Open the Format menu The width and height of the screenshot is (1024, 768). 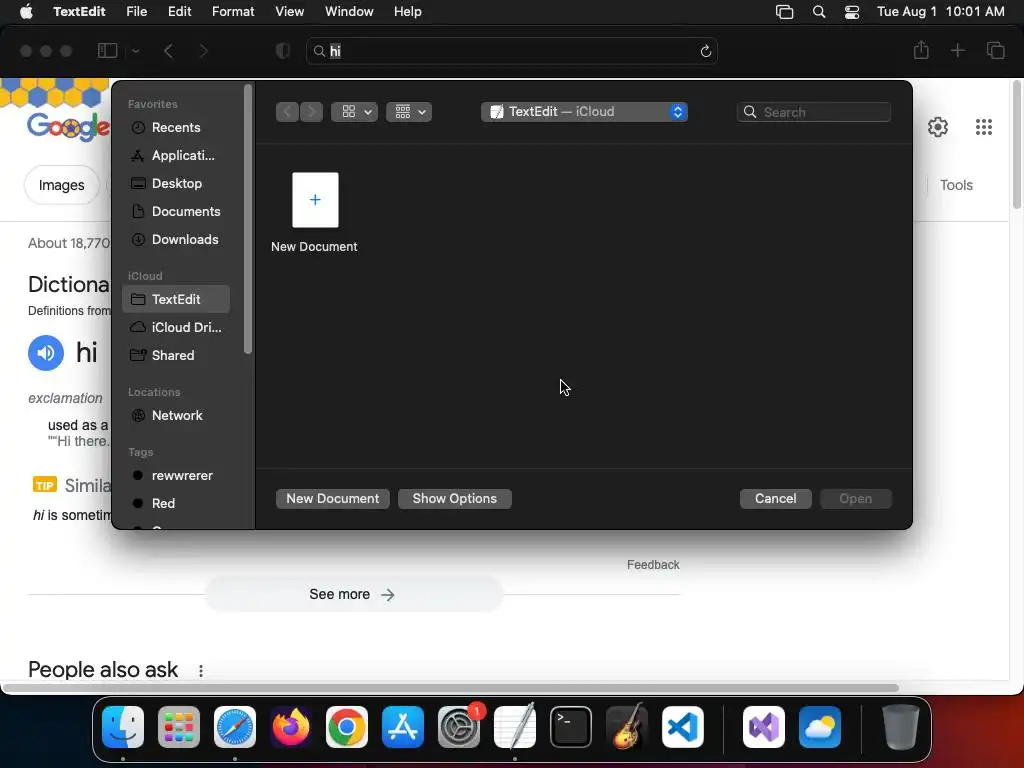233,12
